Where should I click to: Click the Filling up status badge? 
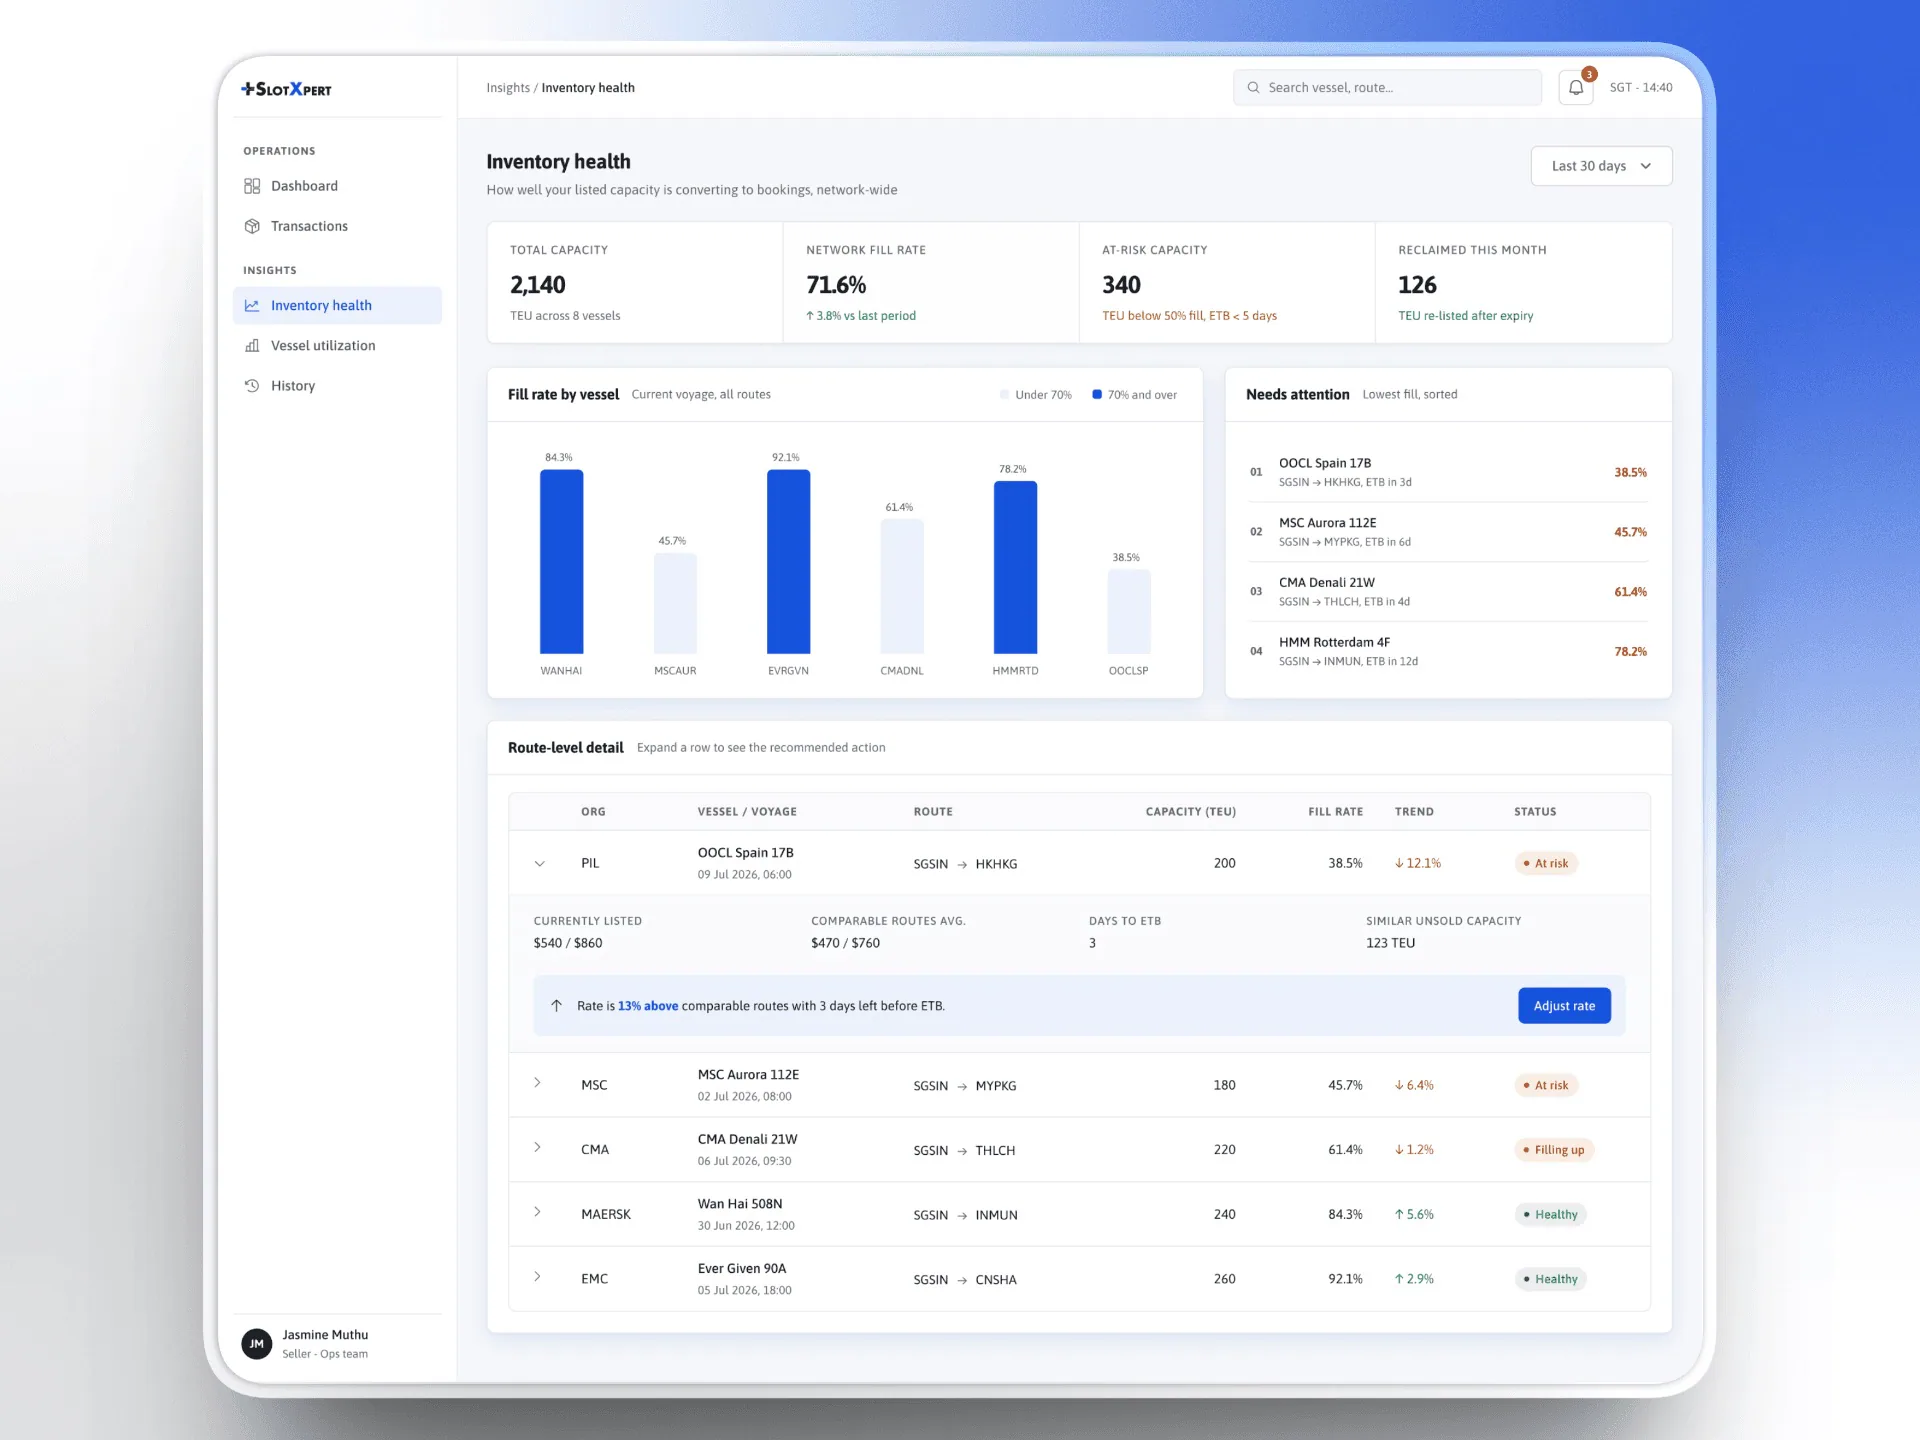(x=1554, y=1150)
